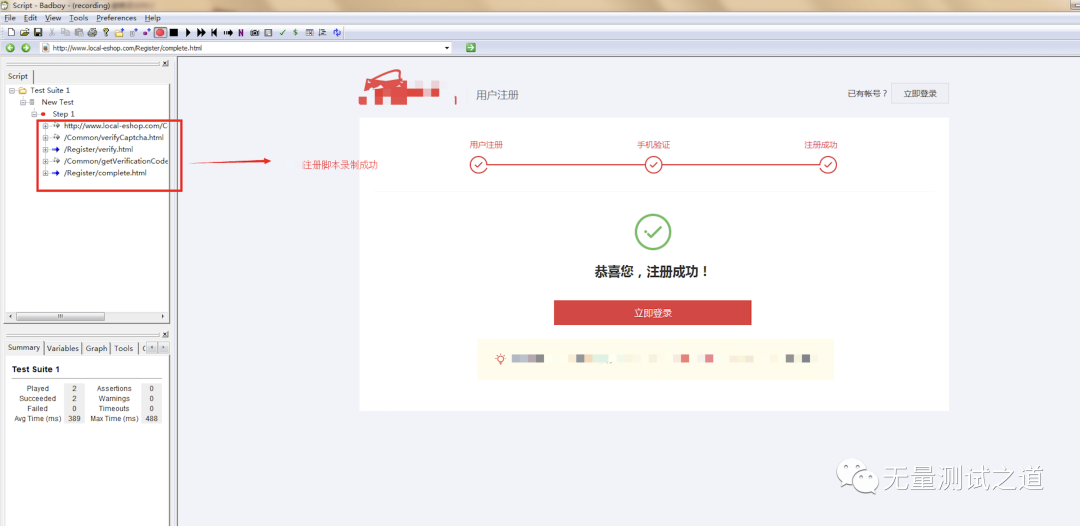1080x526 pixels.
Task: Select the Test Suite 1 tree item
Action: pyautogui.click(x=50, y=90)
